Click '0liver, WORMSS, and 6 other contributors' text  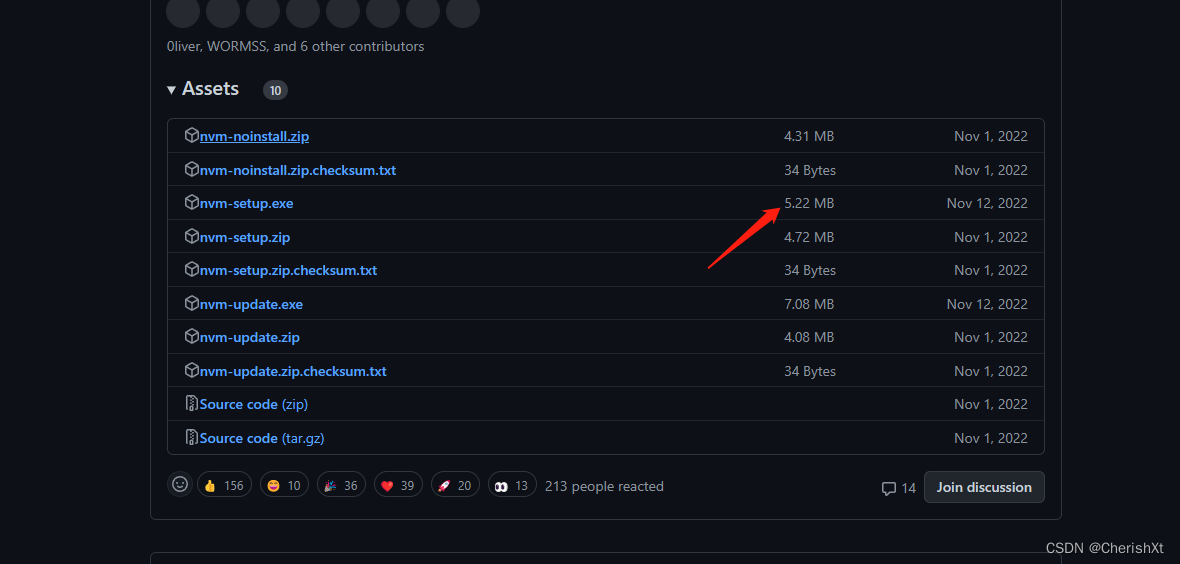(296, 47)
